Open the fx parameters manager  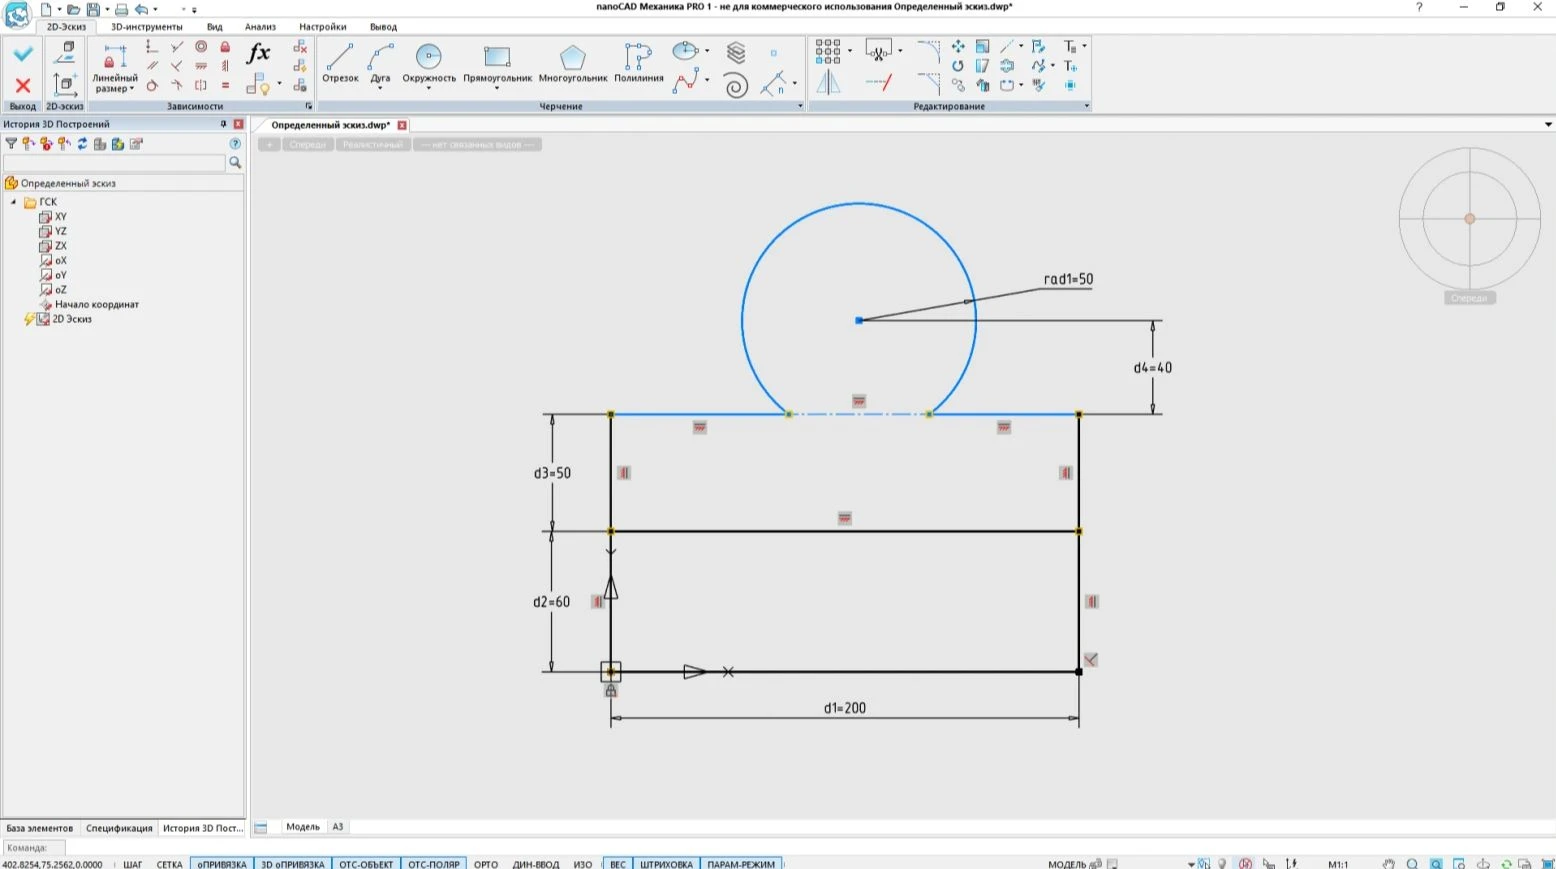click(x=258, y=53)
